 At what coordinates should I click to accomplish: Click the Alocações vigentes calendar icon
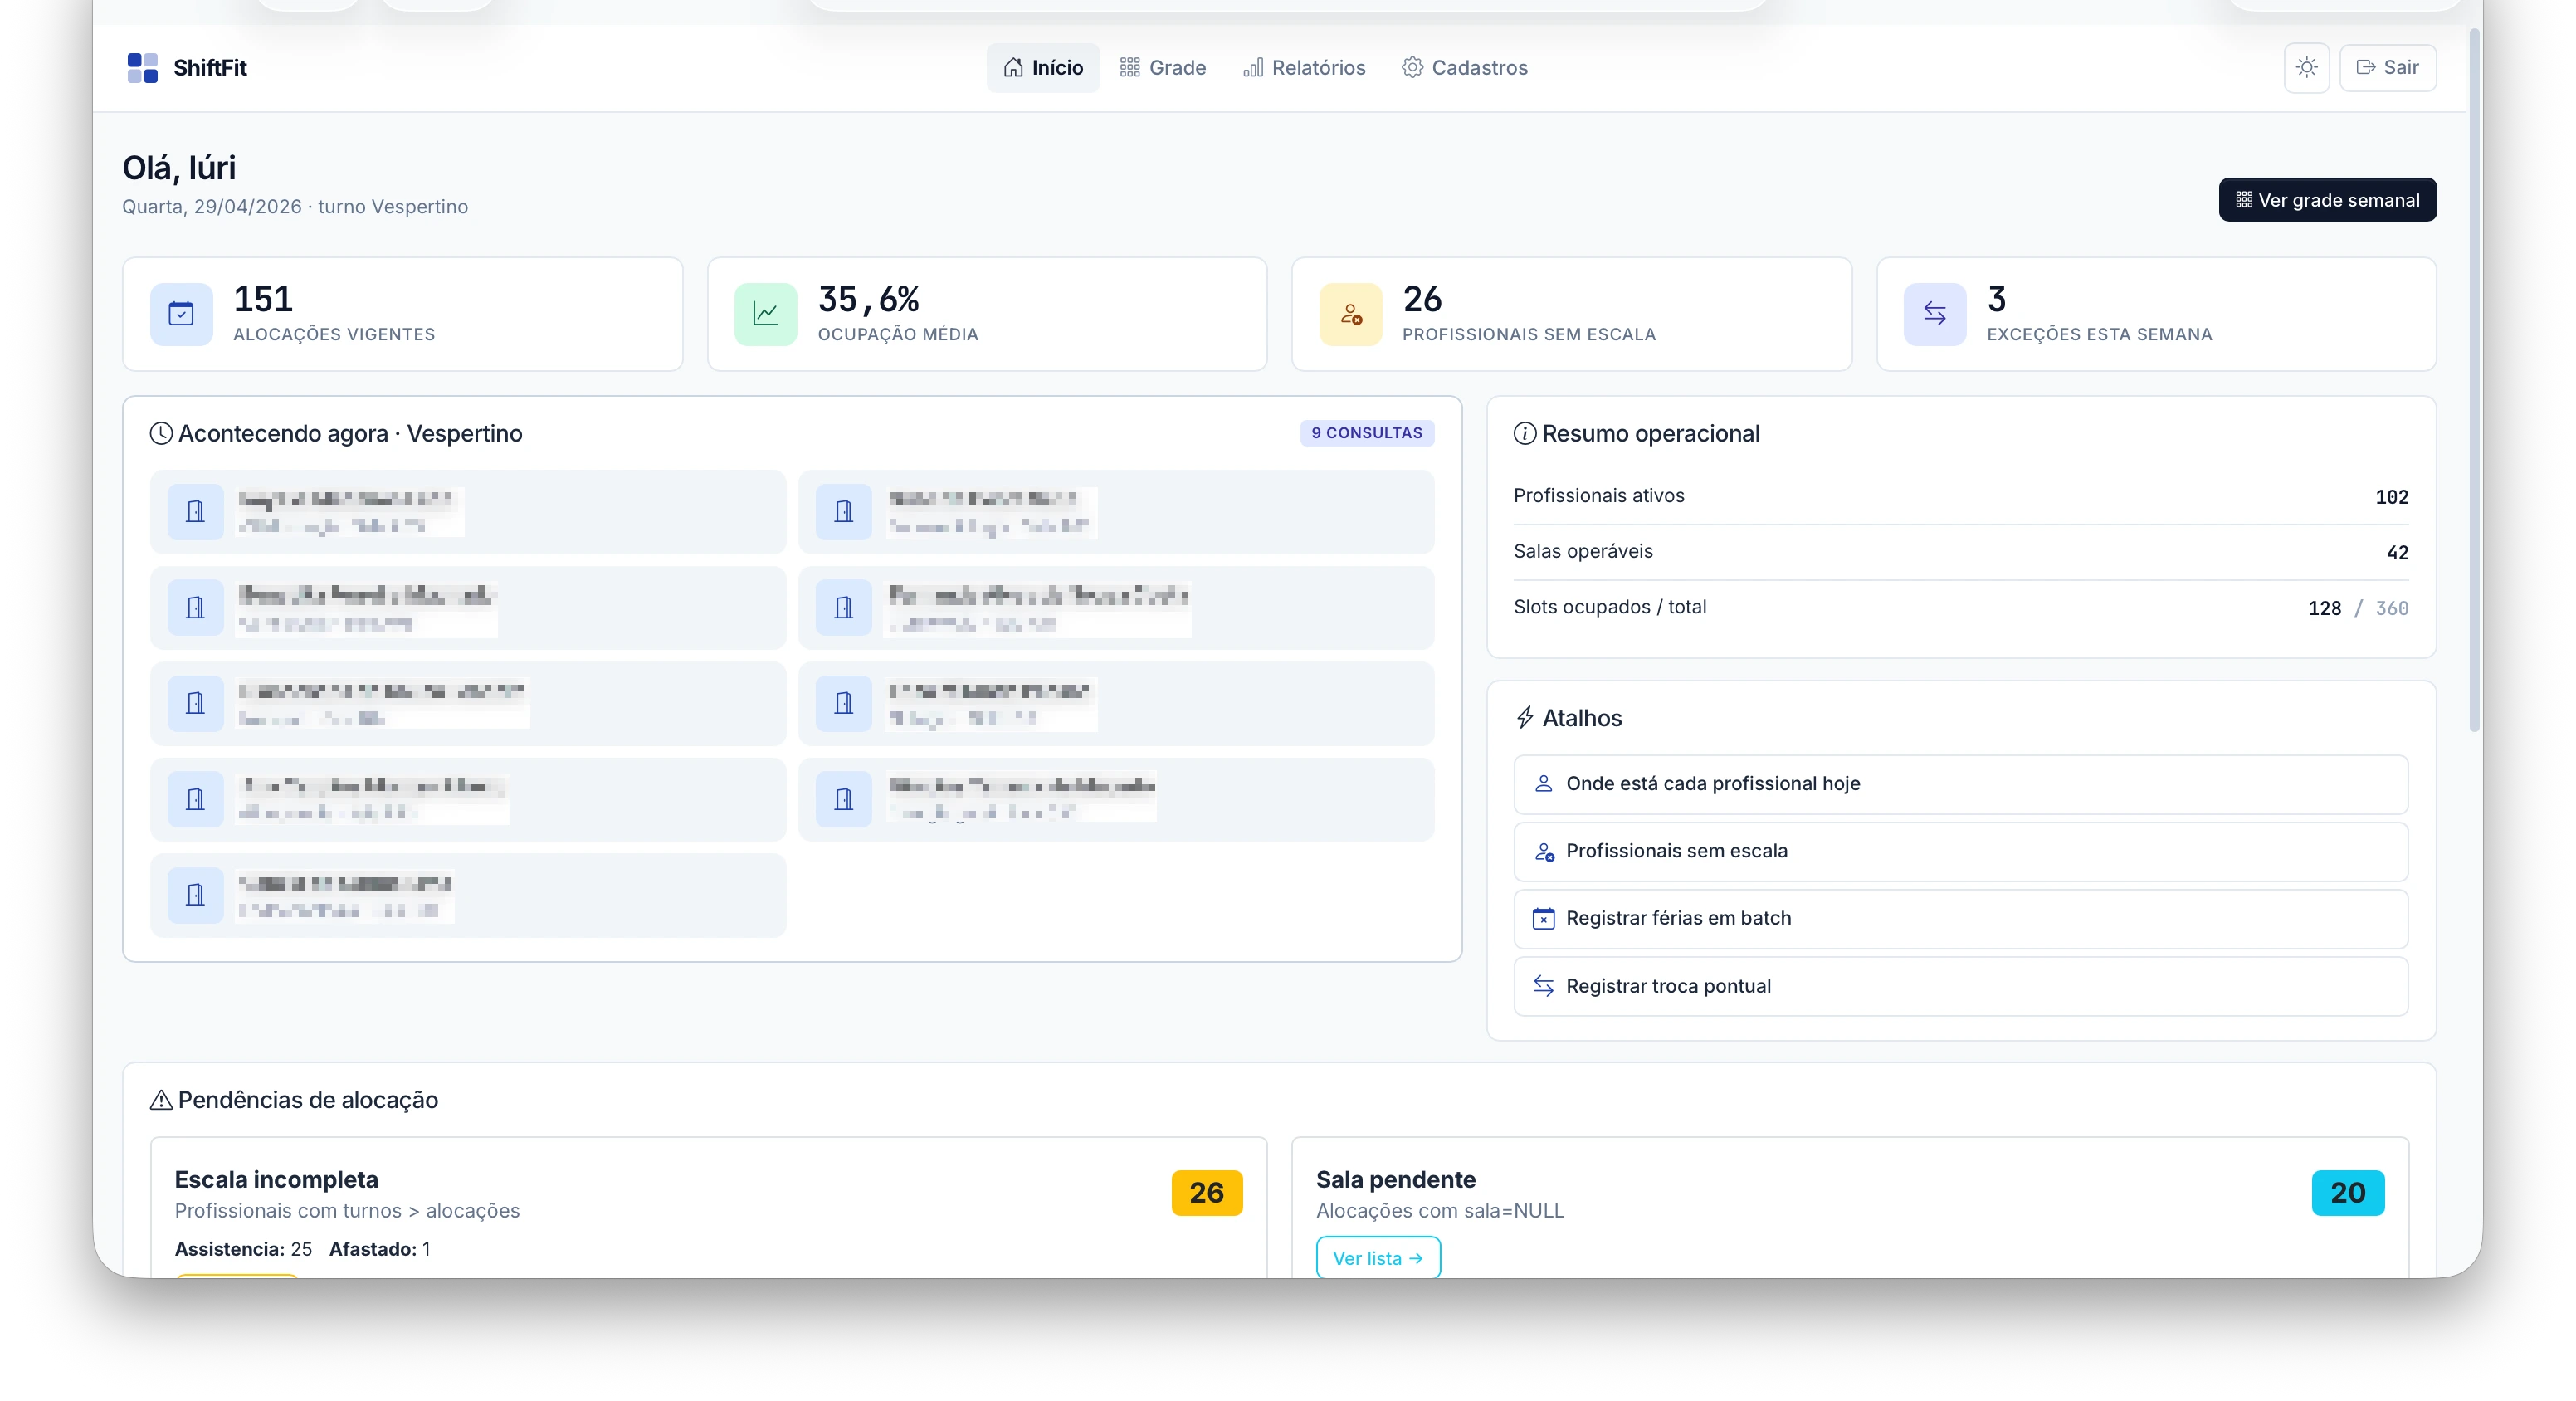(181, 314)
